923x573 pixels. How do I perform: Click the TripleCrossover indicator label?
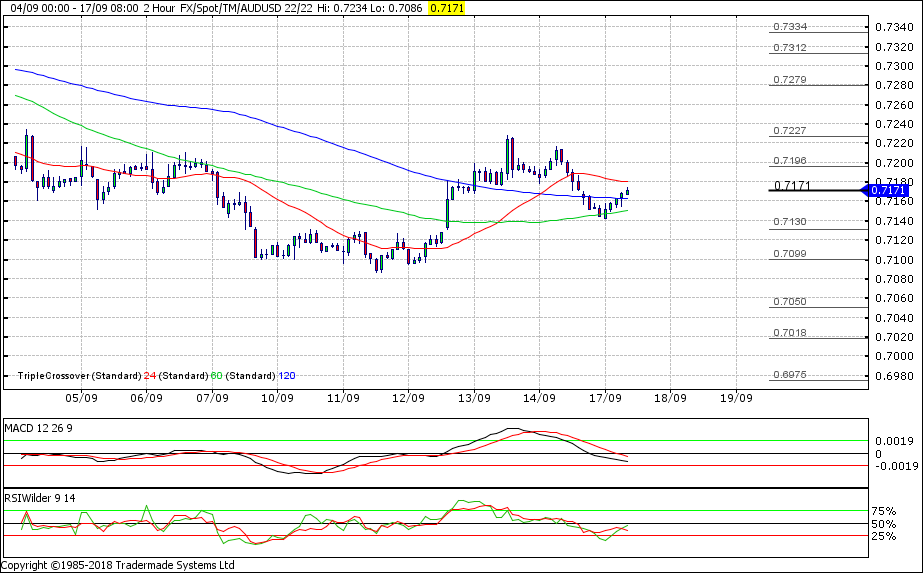tap(54, 376)
